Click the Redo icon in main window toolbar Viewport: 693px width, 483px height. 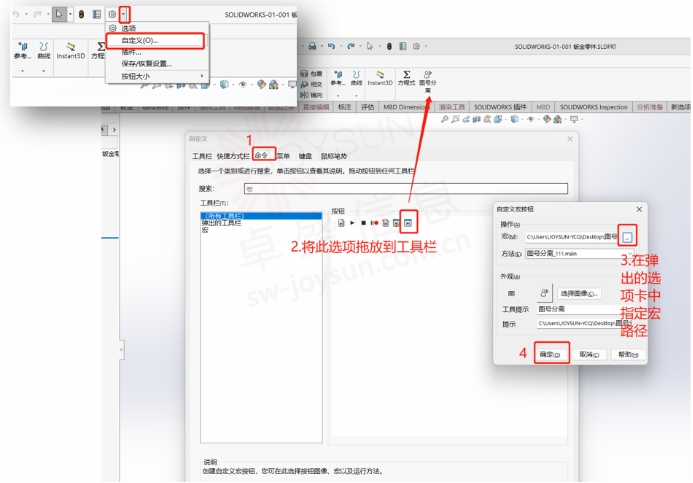pyautogui.click(x=351, y=46)
